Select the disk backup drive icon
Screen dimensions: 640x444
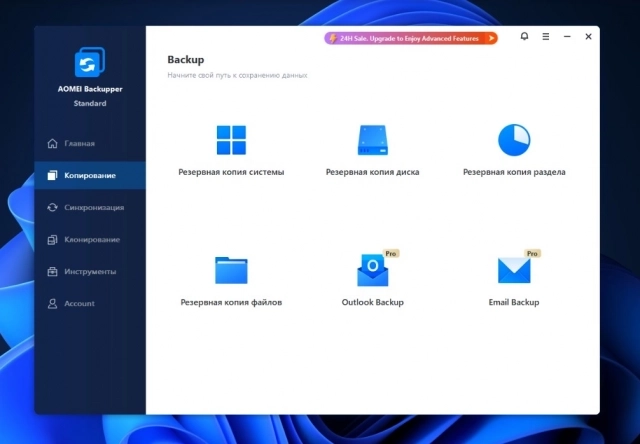pos(372,139)
